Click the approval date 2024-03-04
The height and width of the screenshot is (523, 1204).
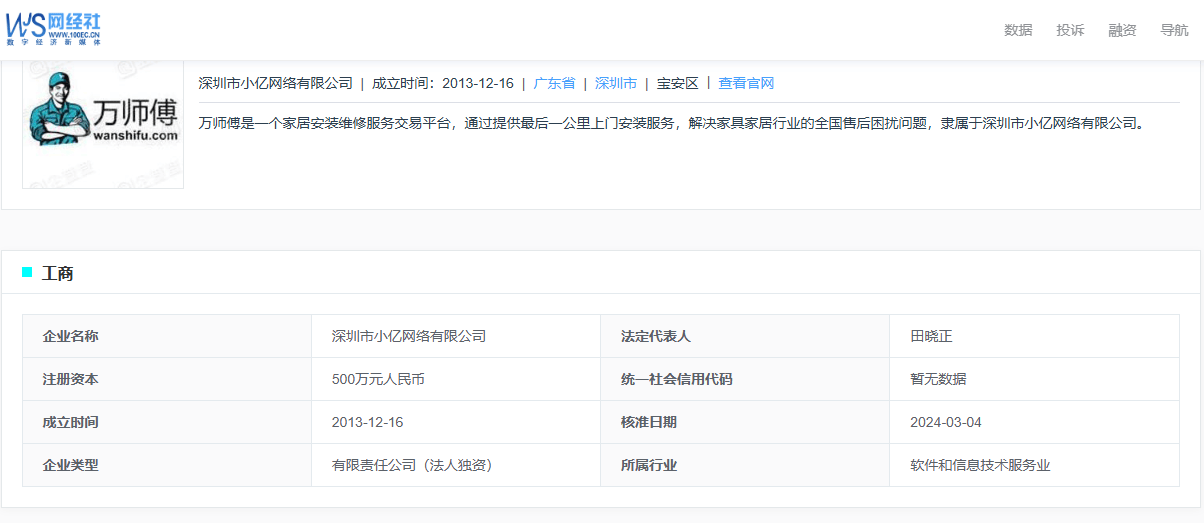coord(946,422)
